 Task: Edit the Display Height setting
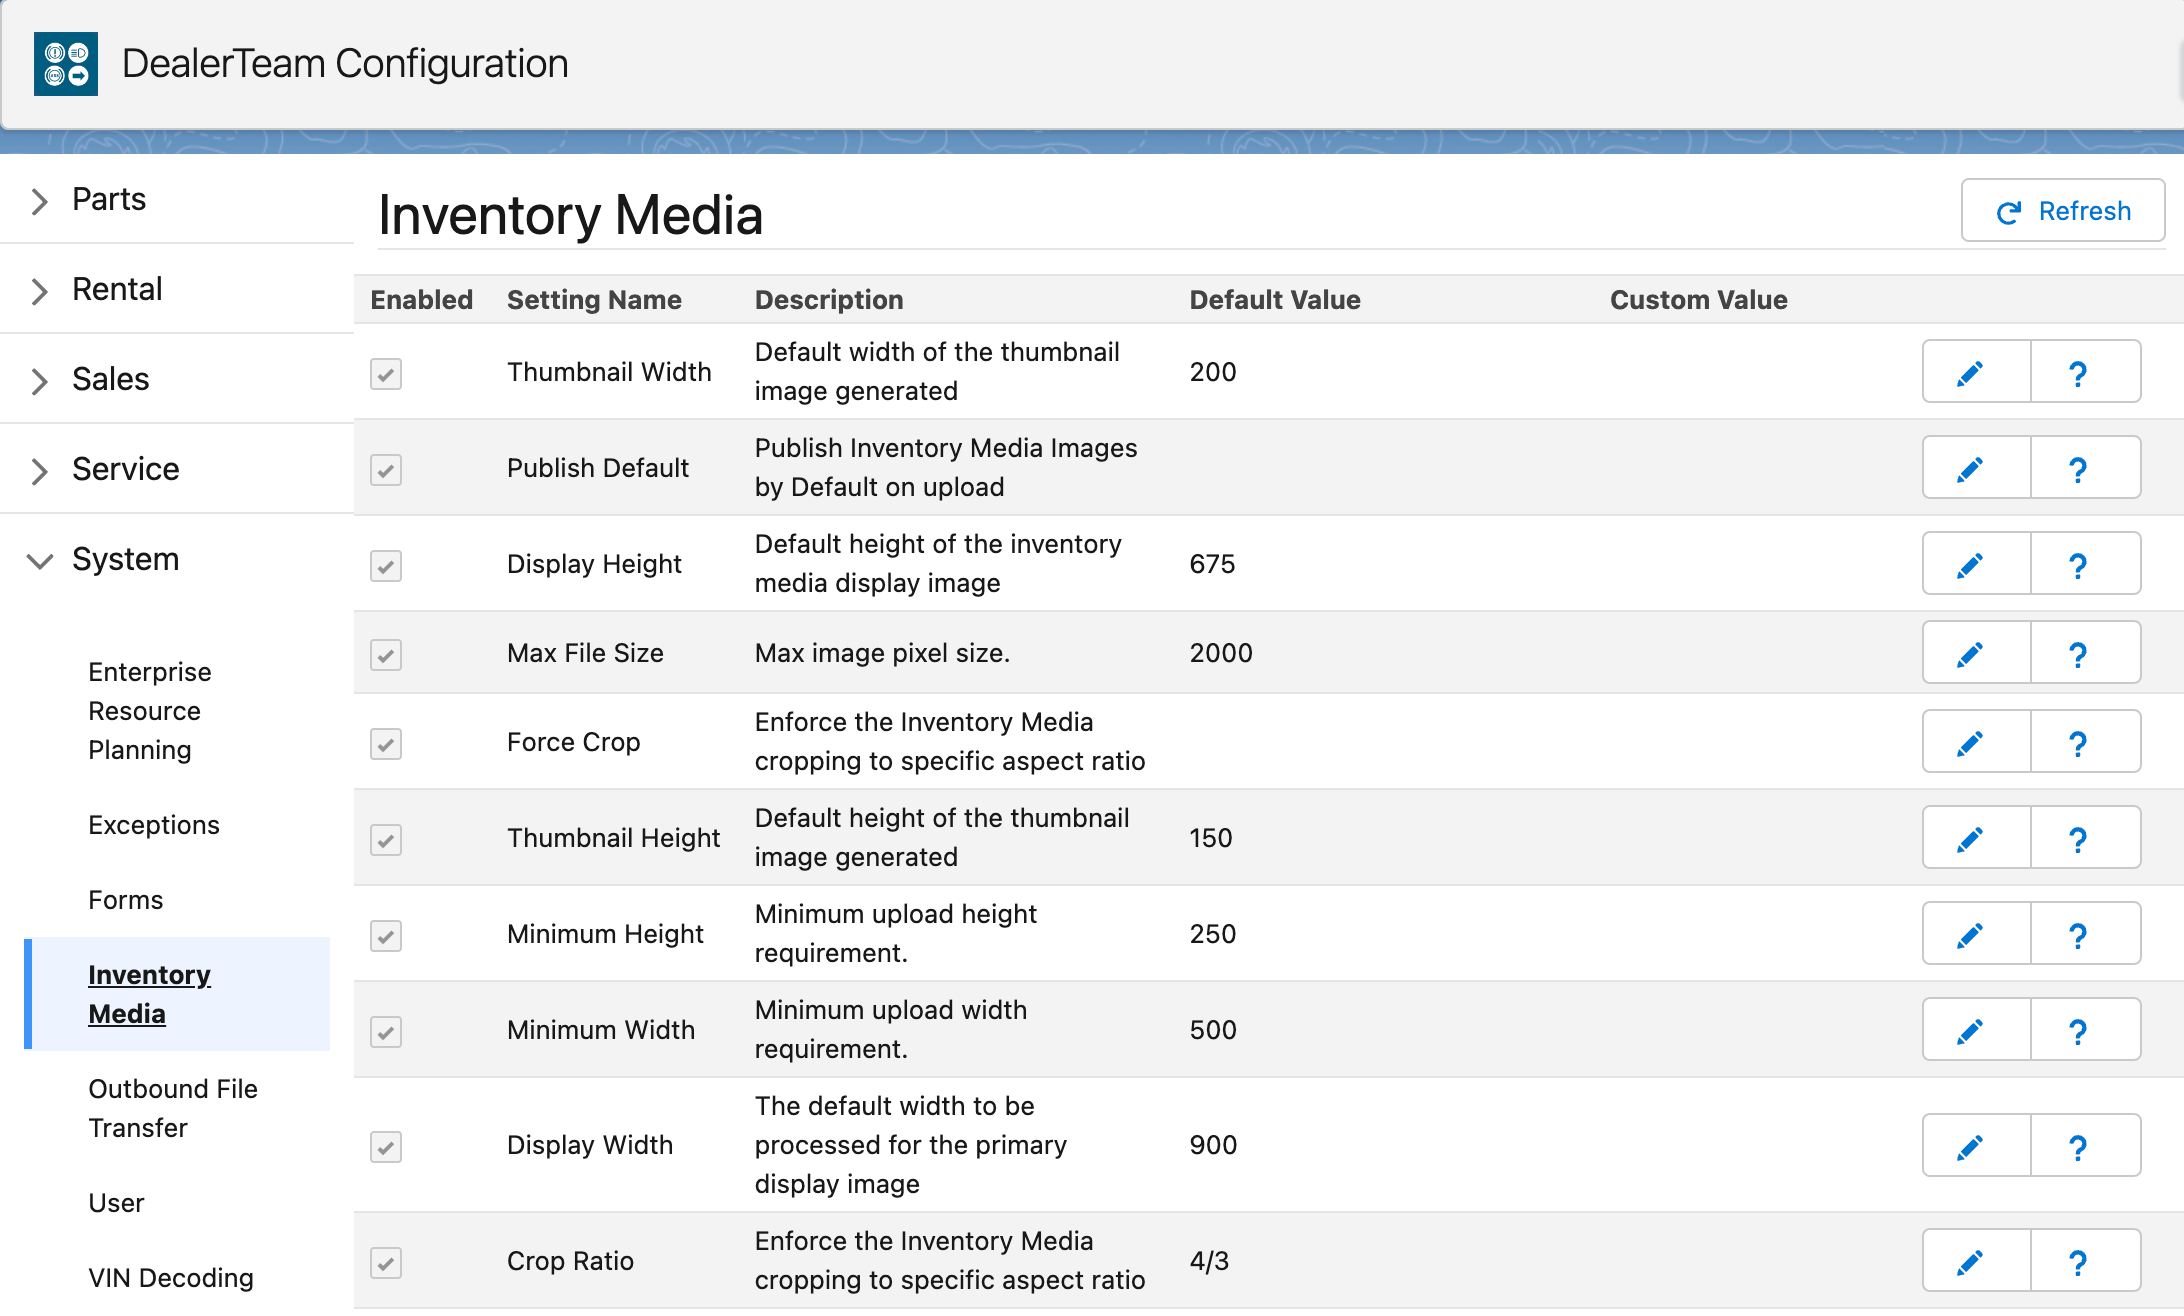click(x=1976, y=564)
